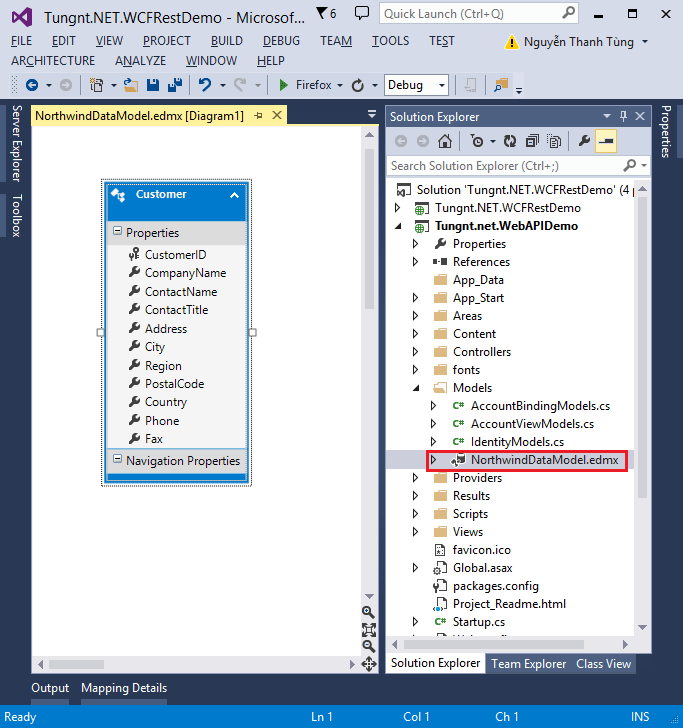Click Solution Explorer Home icon
Image resolution: width=683 pixels, height=728 pixels.
(445, 141)
